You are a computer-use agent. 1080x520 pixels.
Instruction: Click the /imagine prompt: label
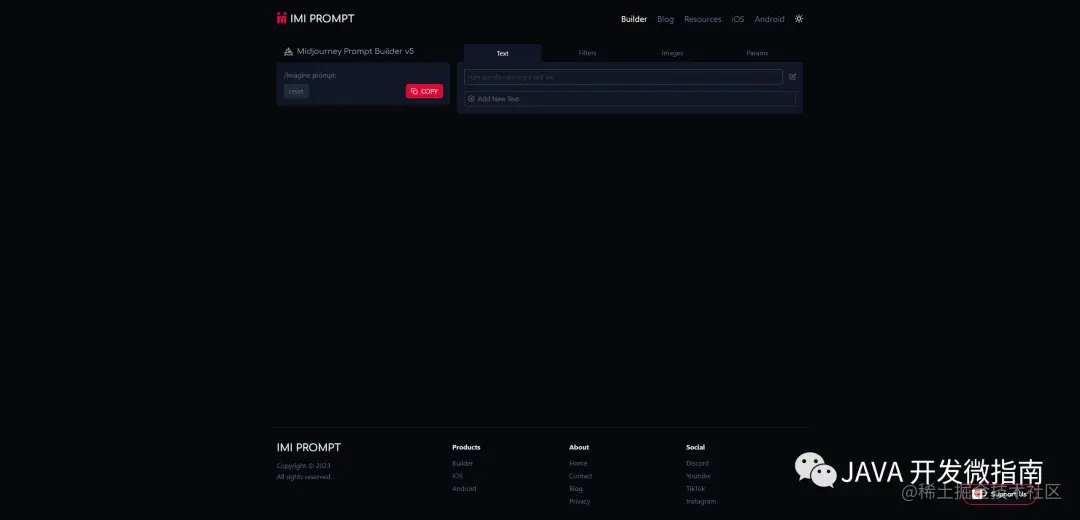pos(310,75)
